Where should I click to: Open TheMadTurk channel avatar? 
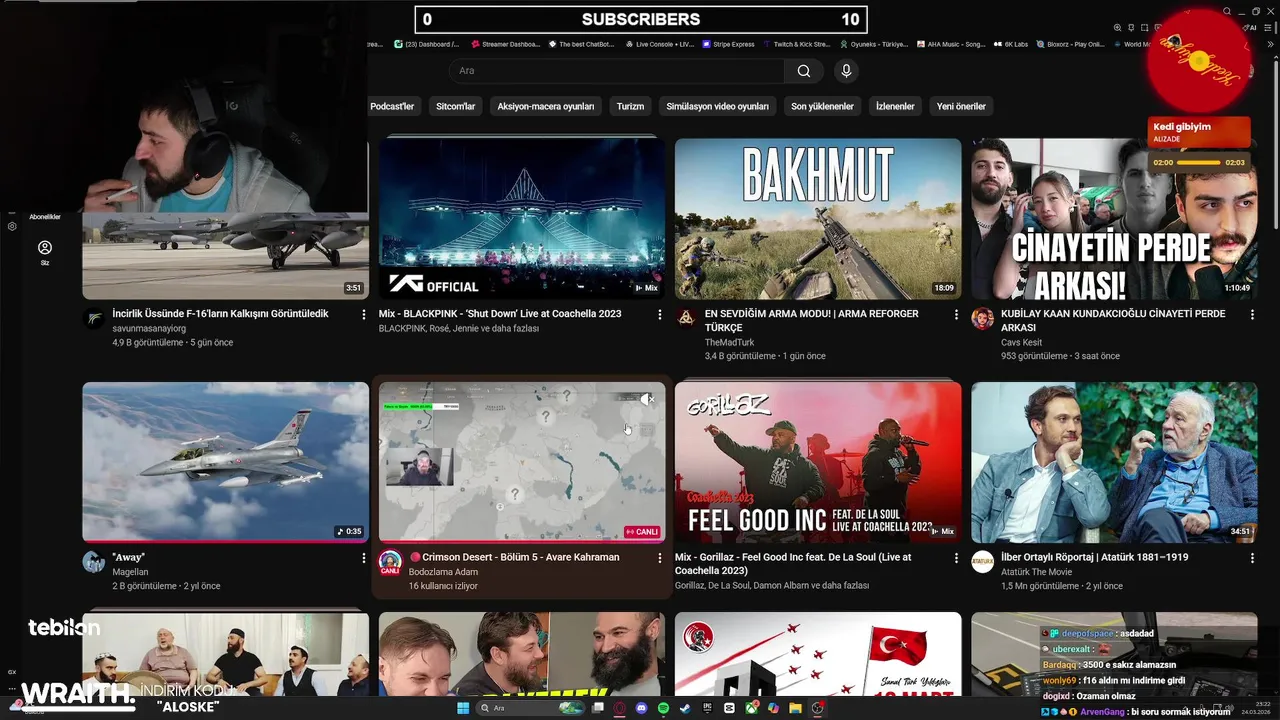[686, 319]
